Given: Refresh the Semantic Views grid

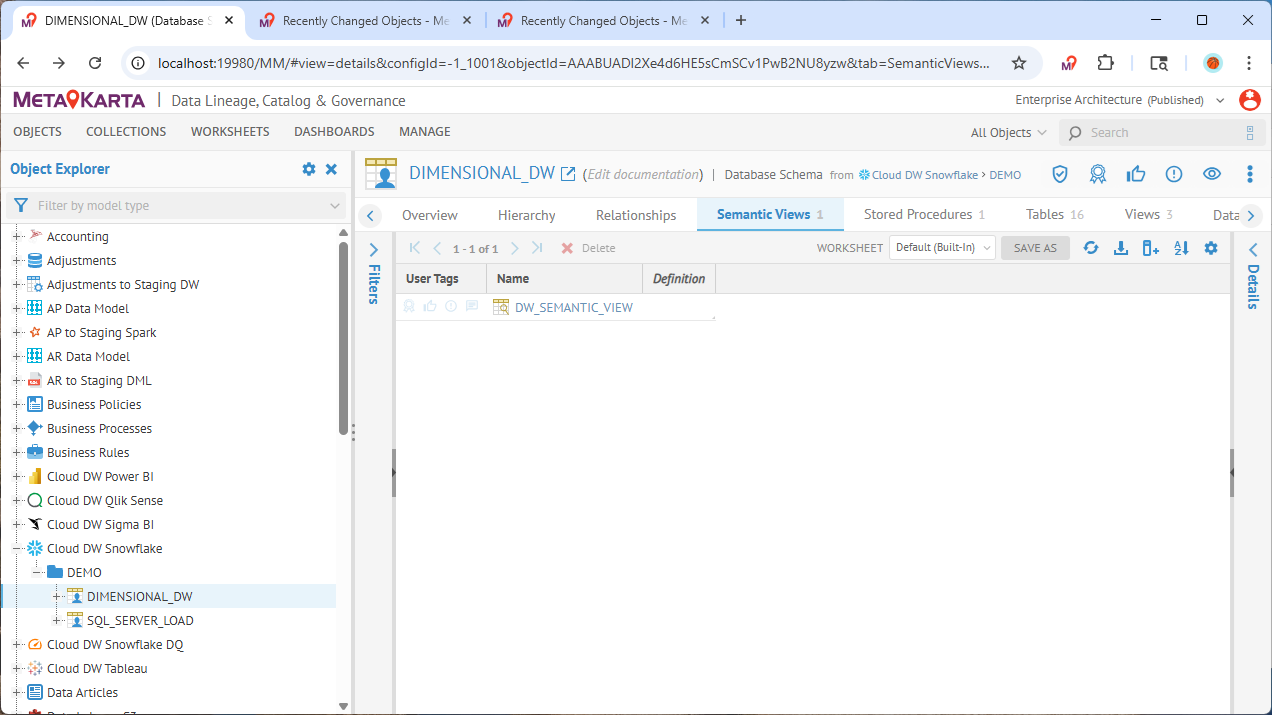Looking at the screenshot, I should (1091, 248).
